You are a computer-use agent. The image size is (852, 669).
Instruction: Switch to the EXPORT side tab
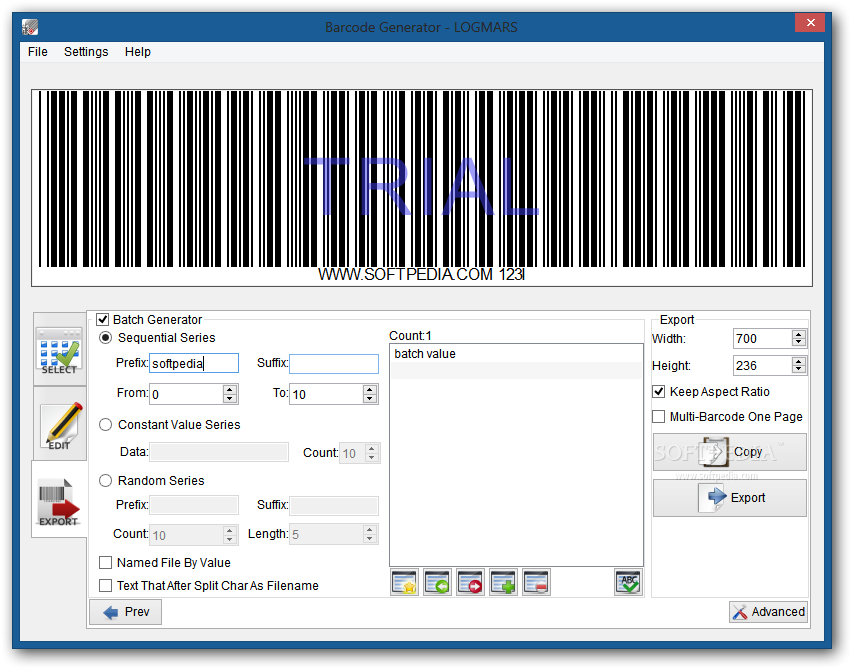click(59, 499)
